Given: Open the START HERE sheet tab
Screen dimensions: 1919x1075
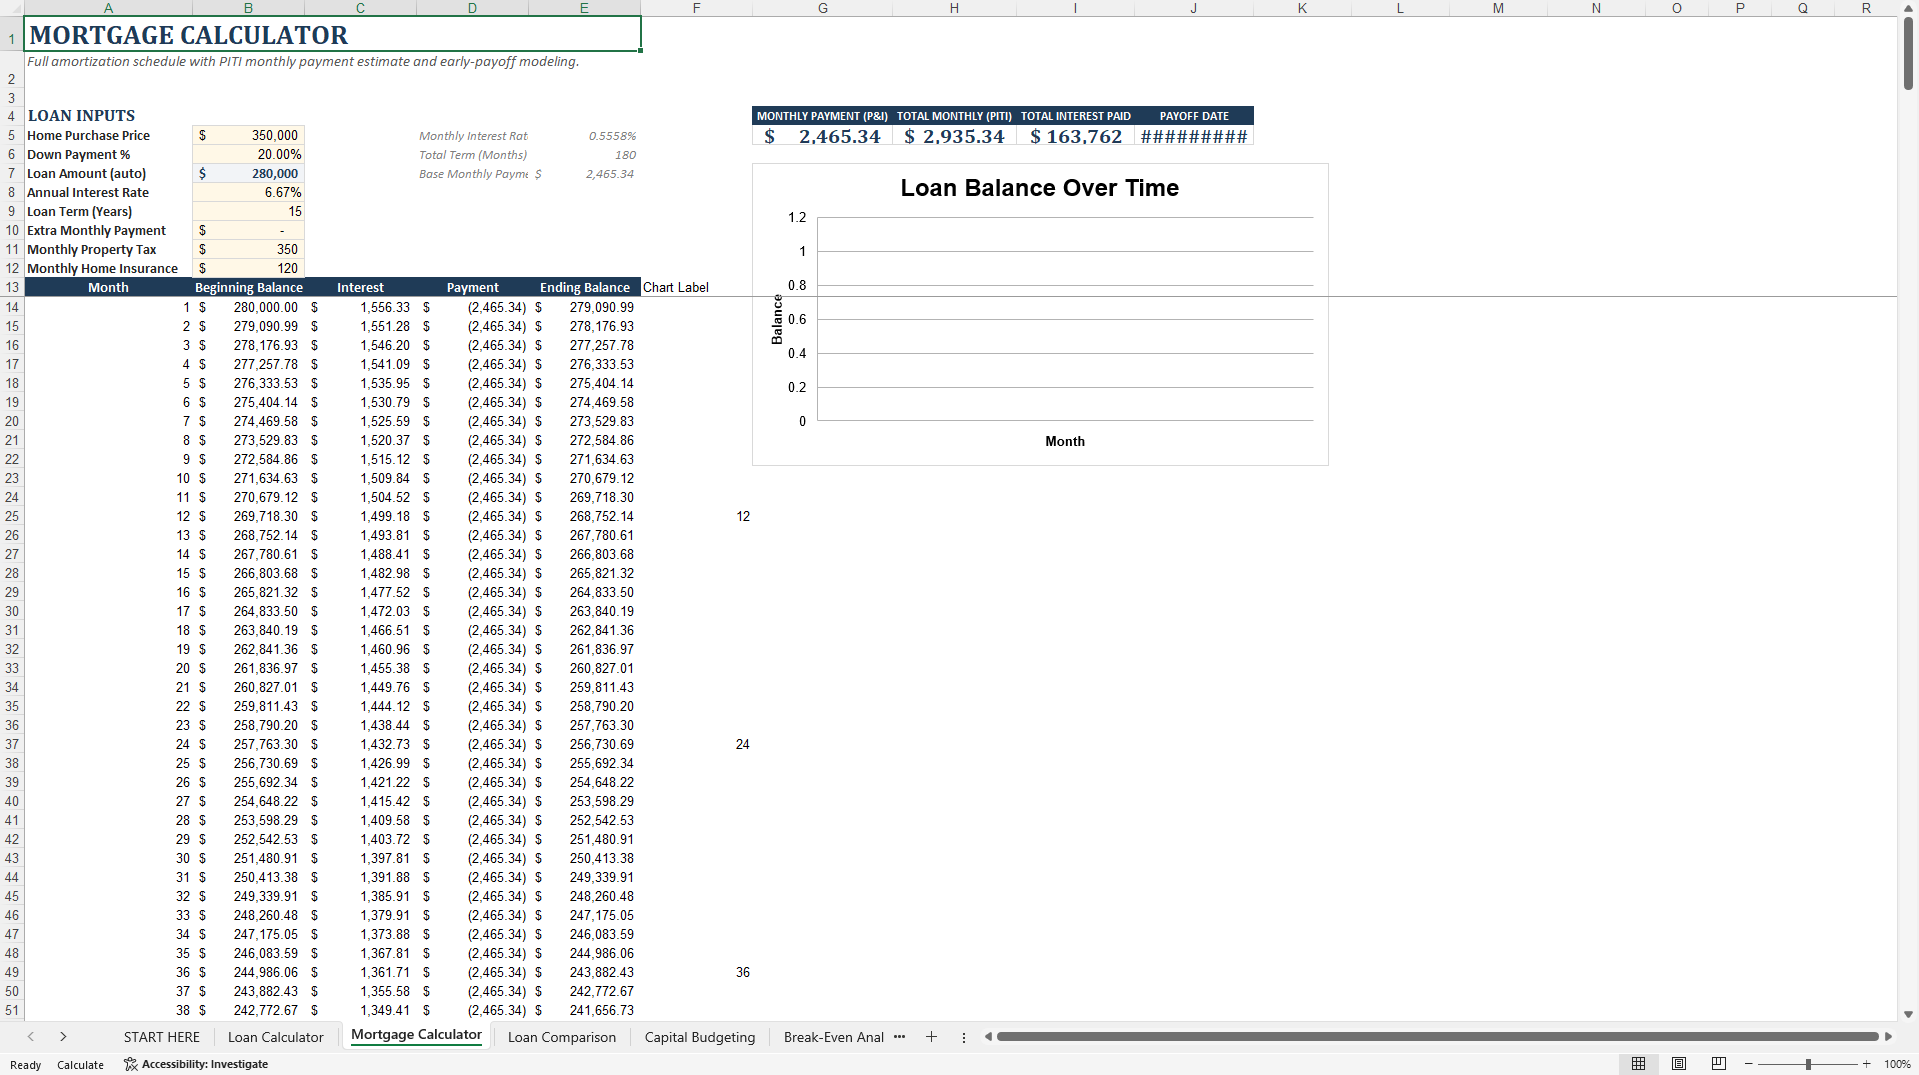Looking at the screenshot, I should [162, 1037].
